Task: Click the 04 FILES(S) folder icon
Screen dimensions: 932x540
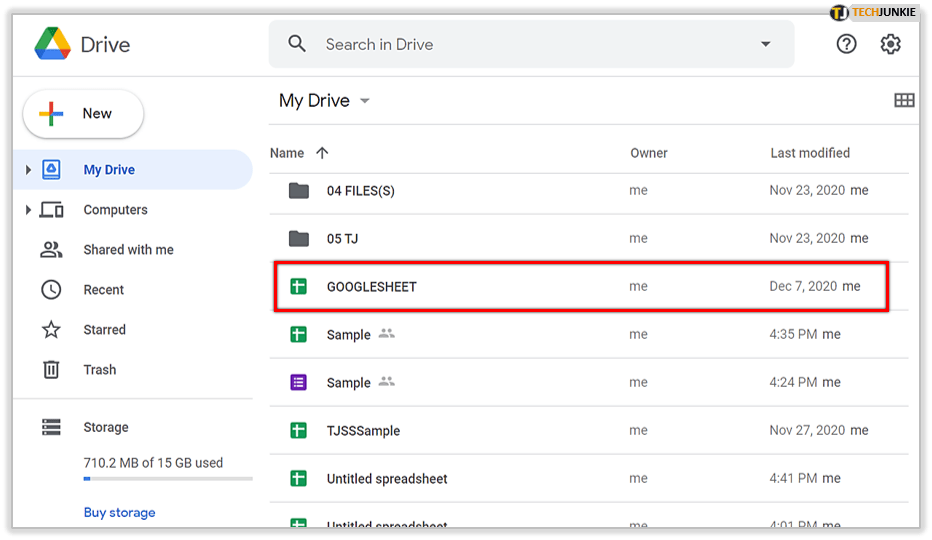Action: (298, 190)
